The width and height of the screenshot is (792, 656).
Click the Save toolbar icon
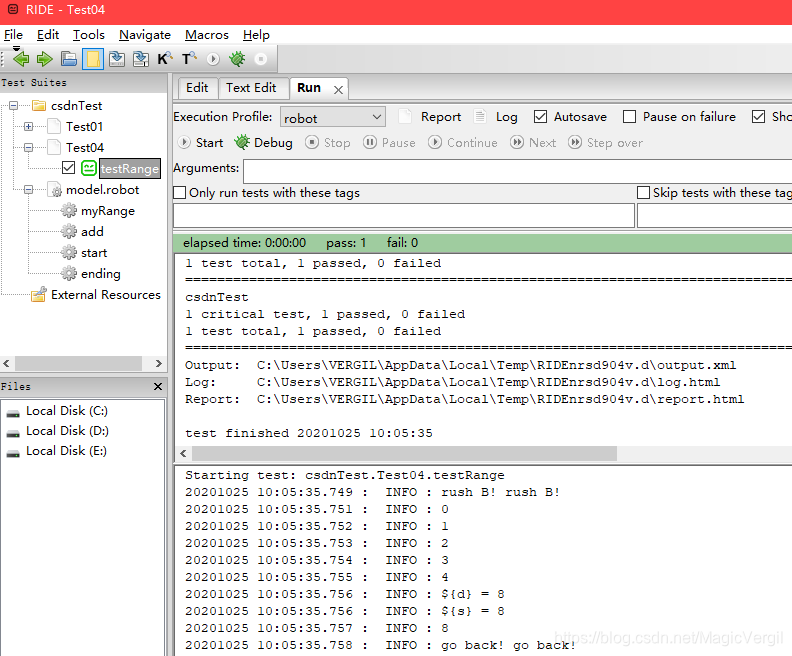117,59
